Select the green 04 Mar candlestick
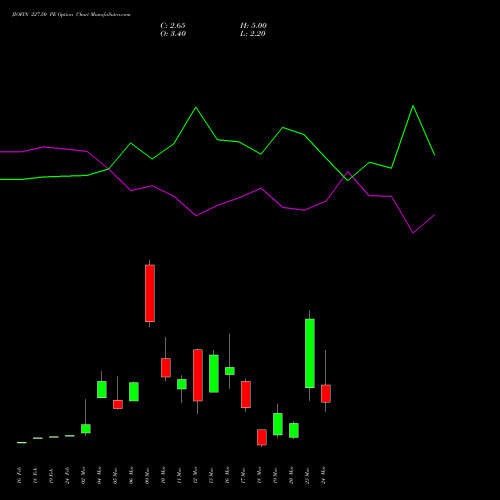 pos(102,389)
